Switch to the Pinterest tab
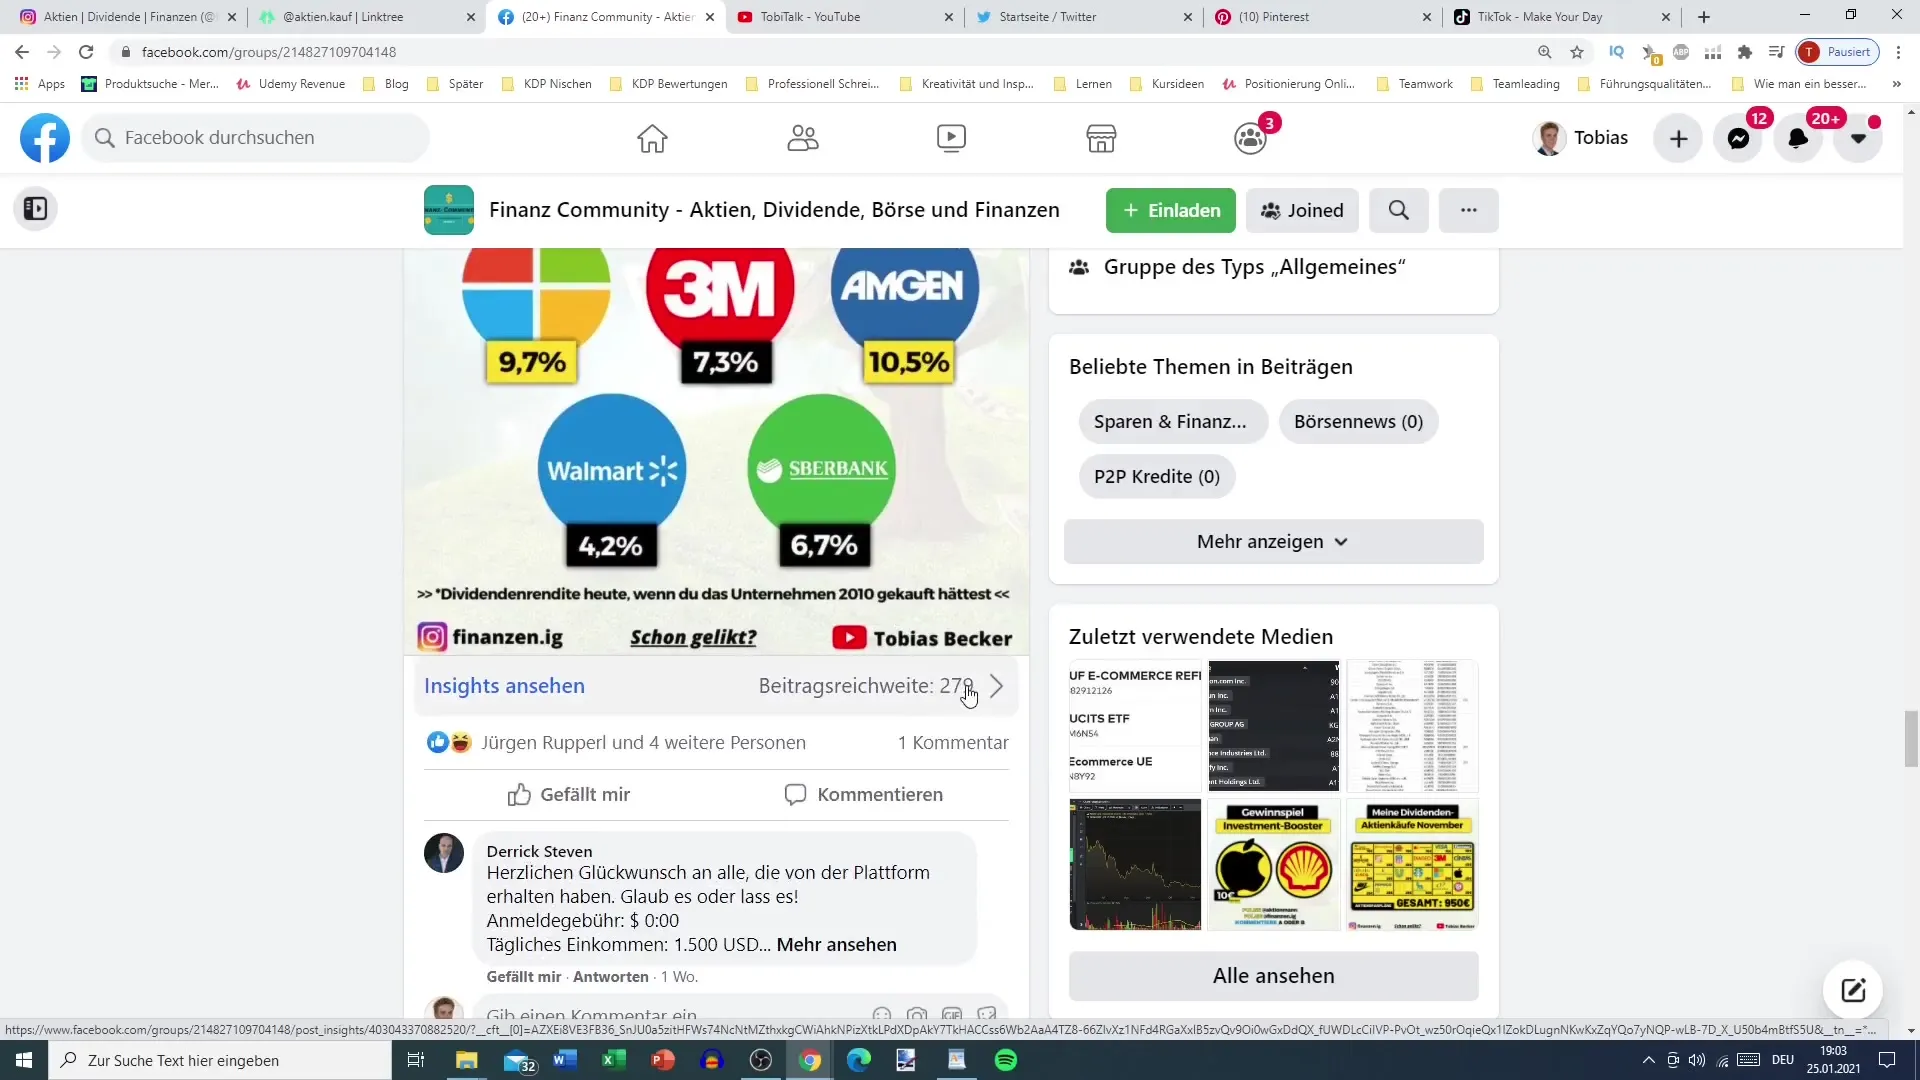Viewport: 1920px width, 1080px height. [1322, 17]
